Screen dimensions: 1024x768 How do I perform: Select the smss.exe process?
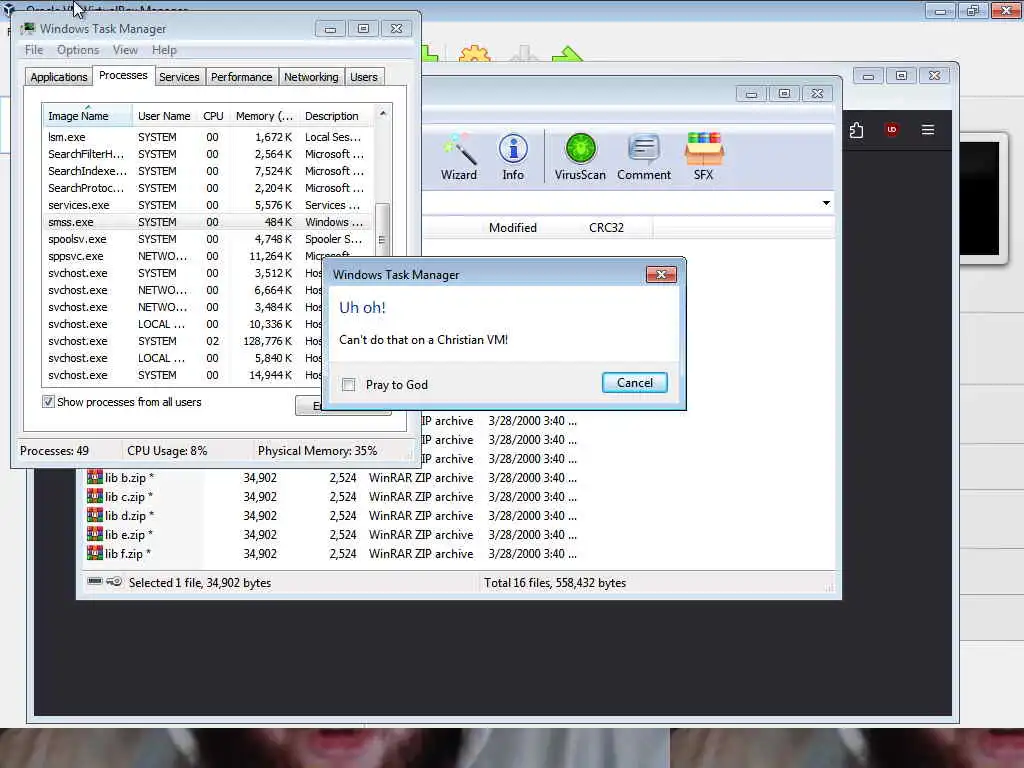pos(208,222)
